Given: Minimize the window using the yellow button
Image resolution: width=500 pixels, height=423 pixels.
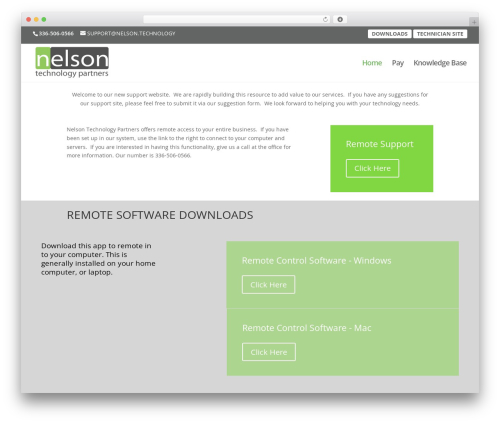Looking at the screenshot, I should coord(36,19).
